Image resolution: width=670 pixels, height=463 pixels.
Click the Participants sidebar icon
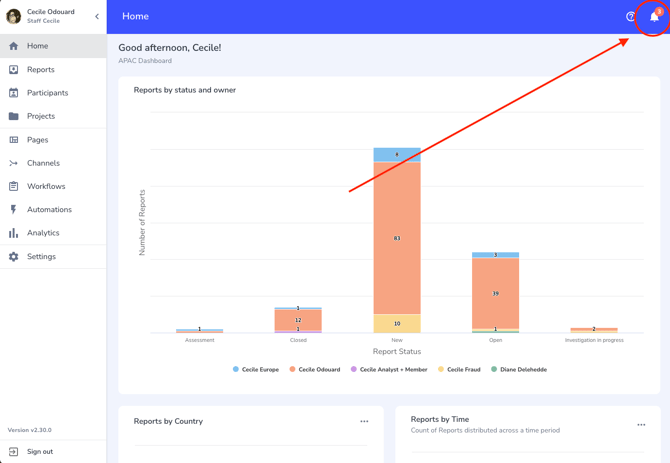(14, 93)
